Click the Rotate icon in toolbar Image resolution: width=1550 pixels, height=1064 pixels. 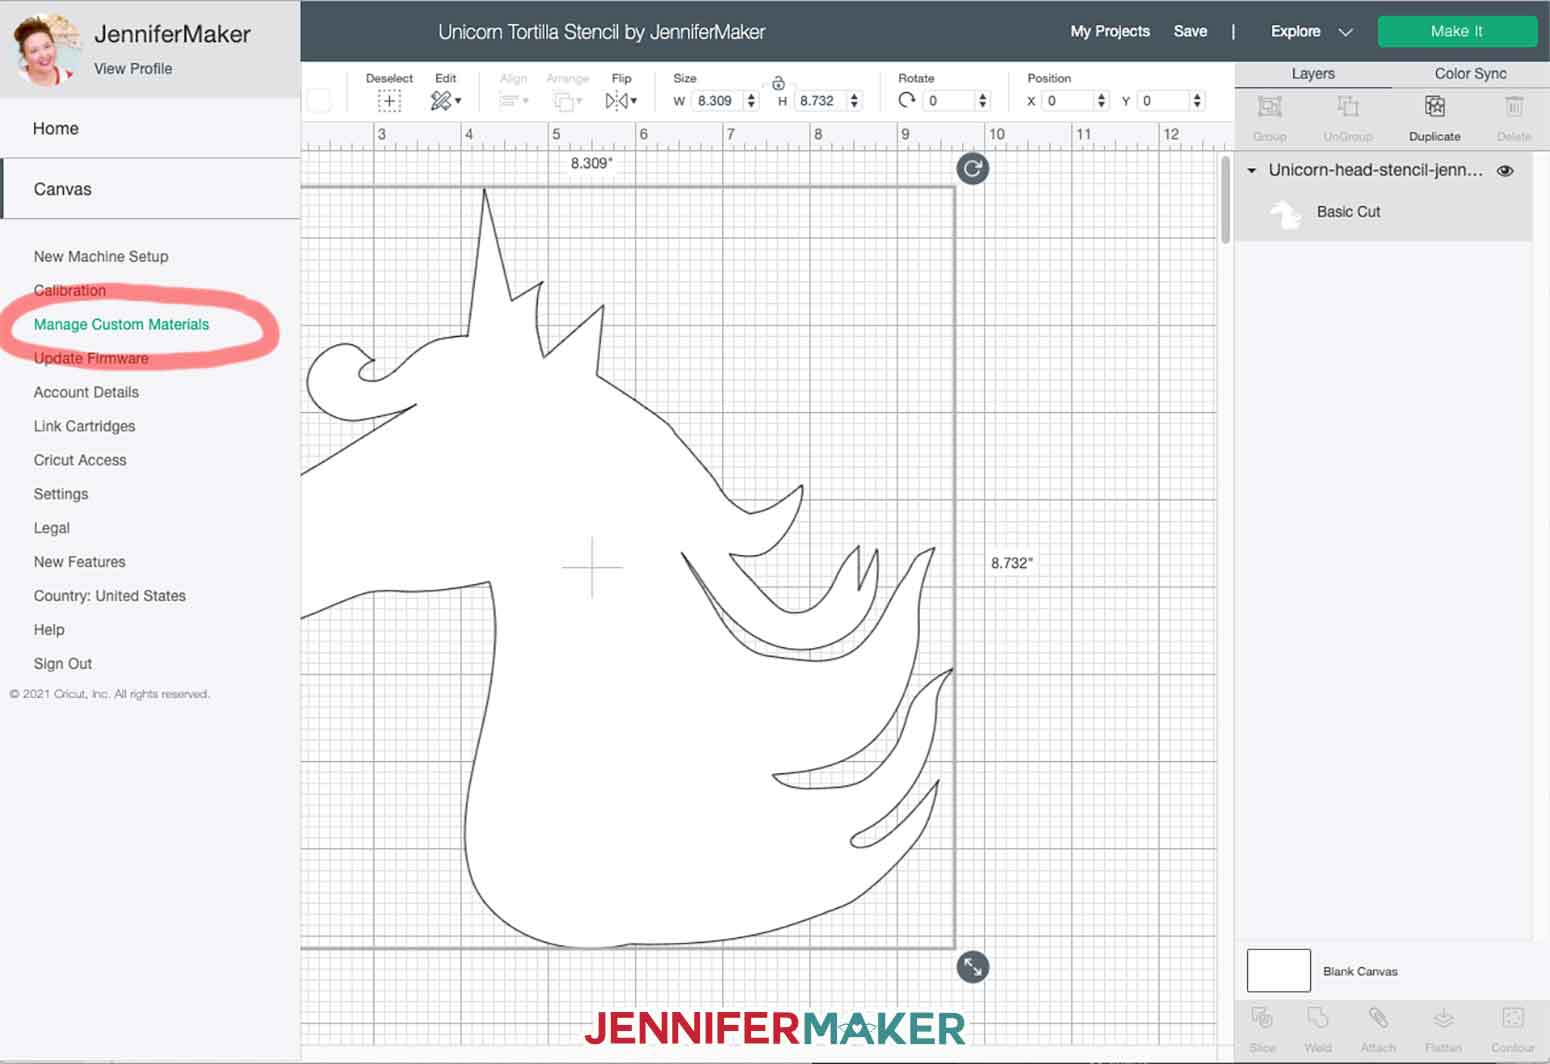pyautogui.click(x=907, y=100)
